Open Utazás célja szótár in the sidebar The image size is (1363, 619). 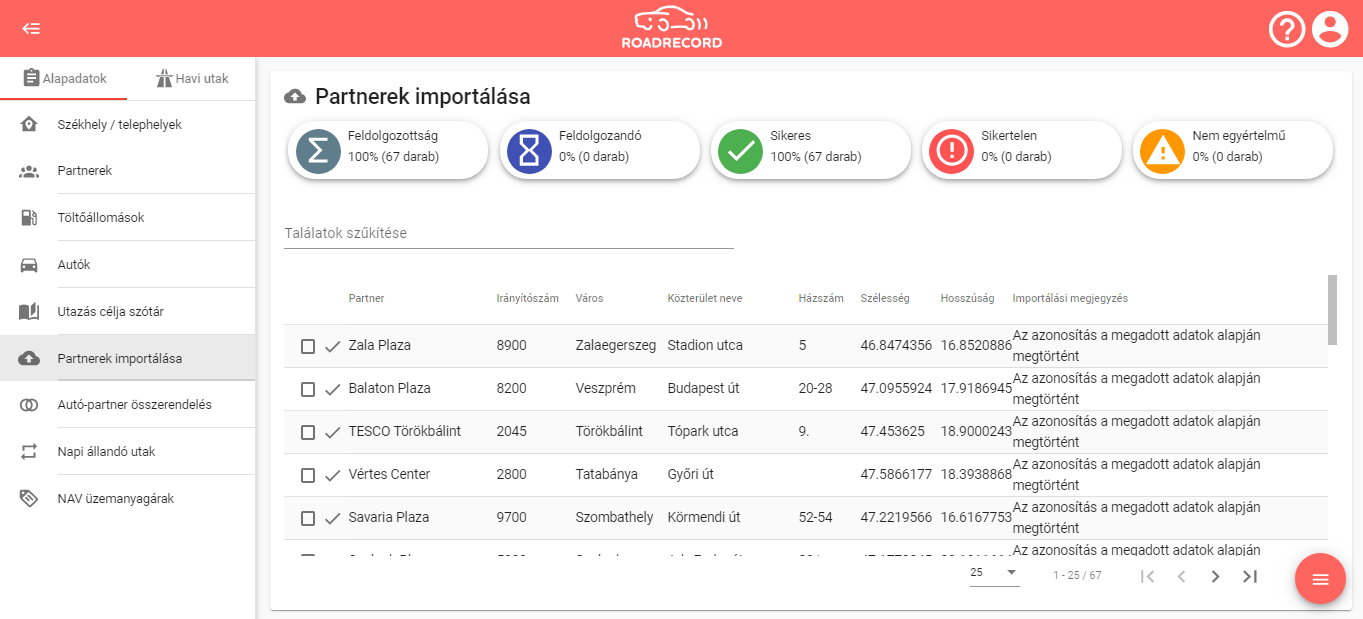click(128, 312)
